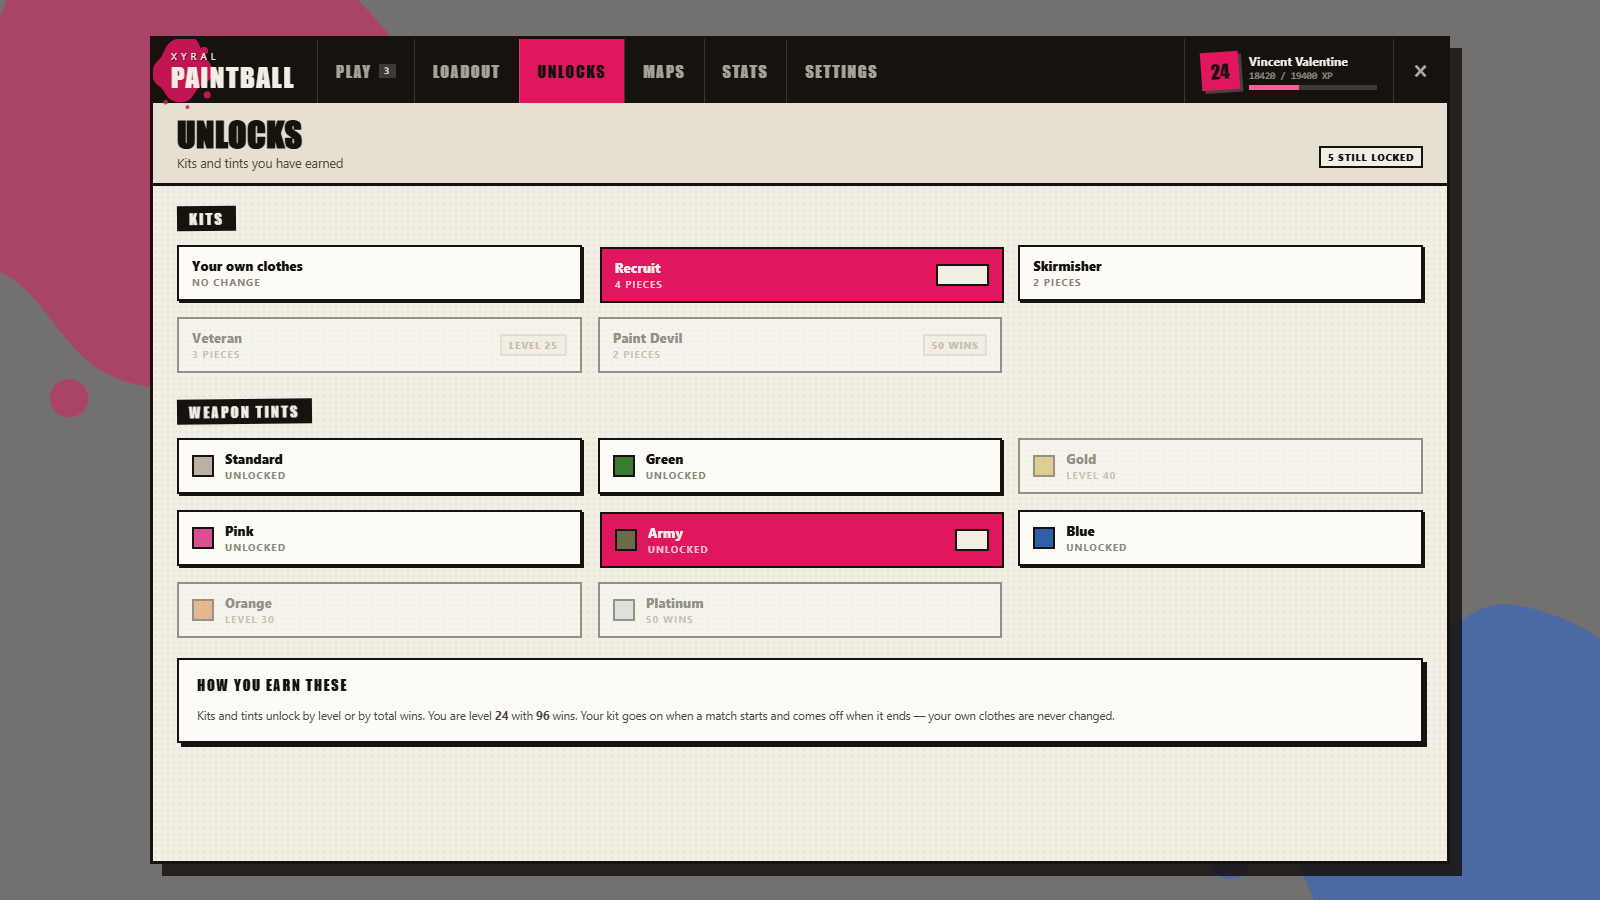The image size is (1600, 900).
Task: Select the Green tint color swatch
Action: point(624,466)
